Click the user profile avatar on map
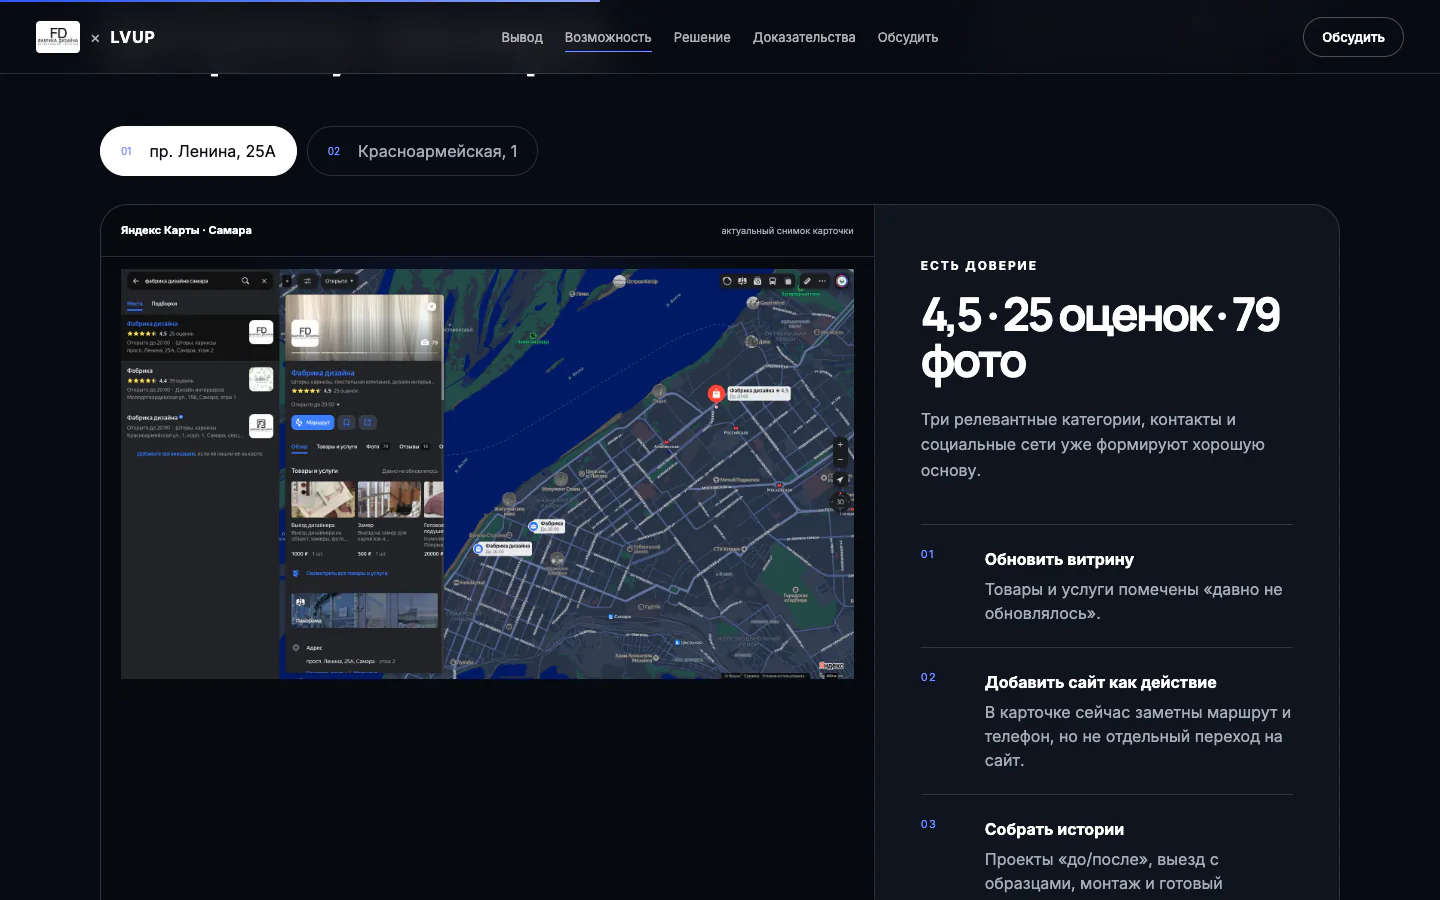The height and width of the screenshot is (900, 1440). pyautogui.click(x=842, y=281)
